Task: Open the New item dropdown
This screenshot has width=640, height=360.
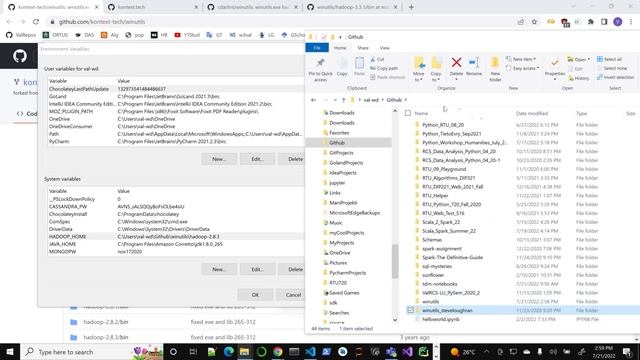Action: 521,59
